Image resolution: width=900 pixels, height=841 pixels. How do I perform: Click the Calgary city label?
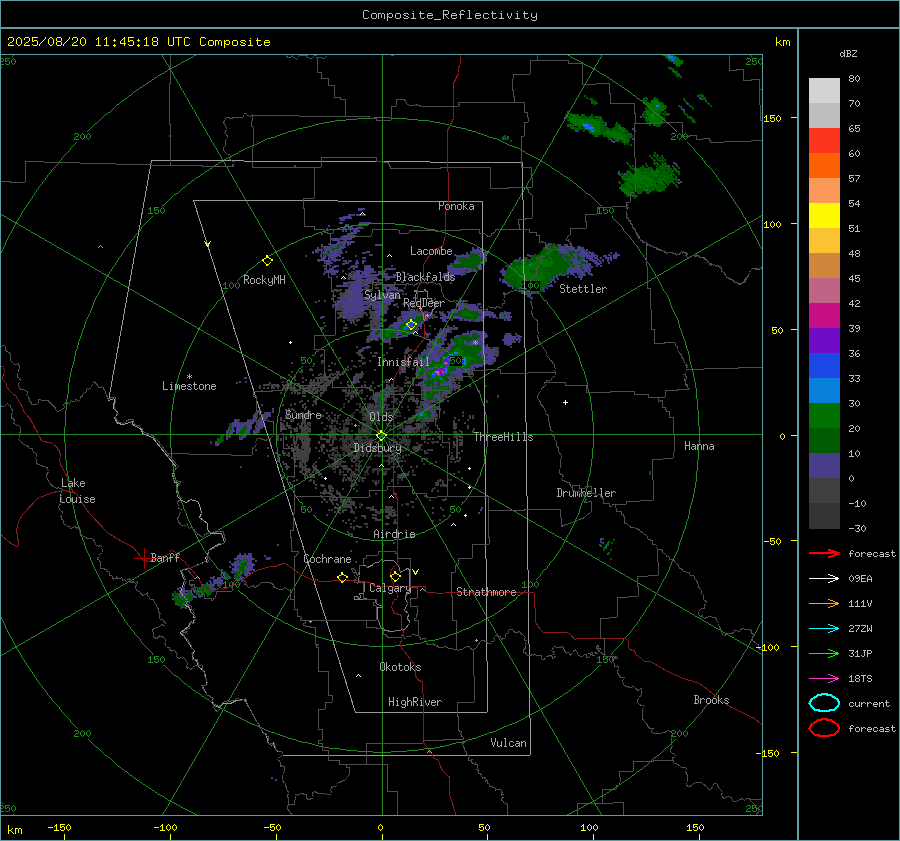point(390,588)
